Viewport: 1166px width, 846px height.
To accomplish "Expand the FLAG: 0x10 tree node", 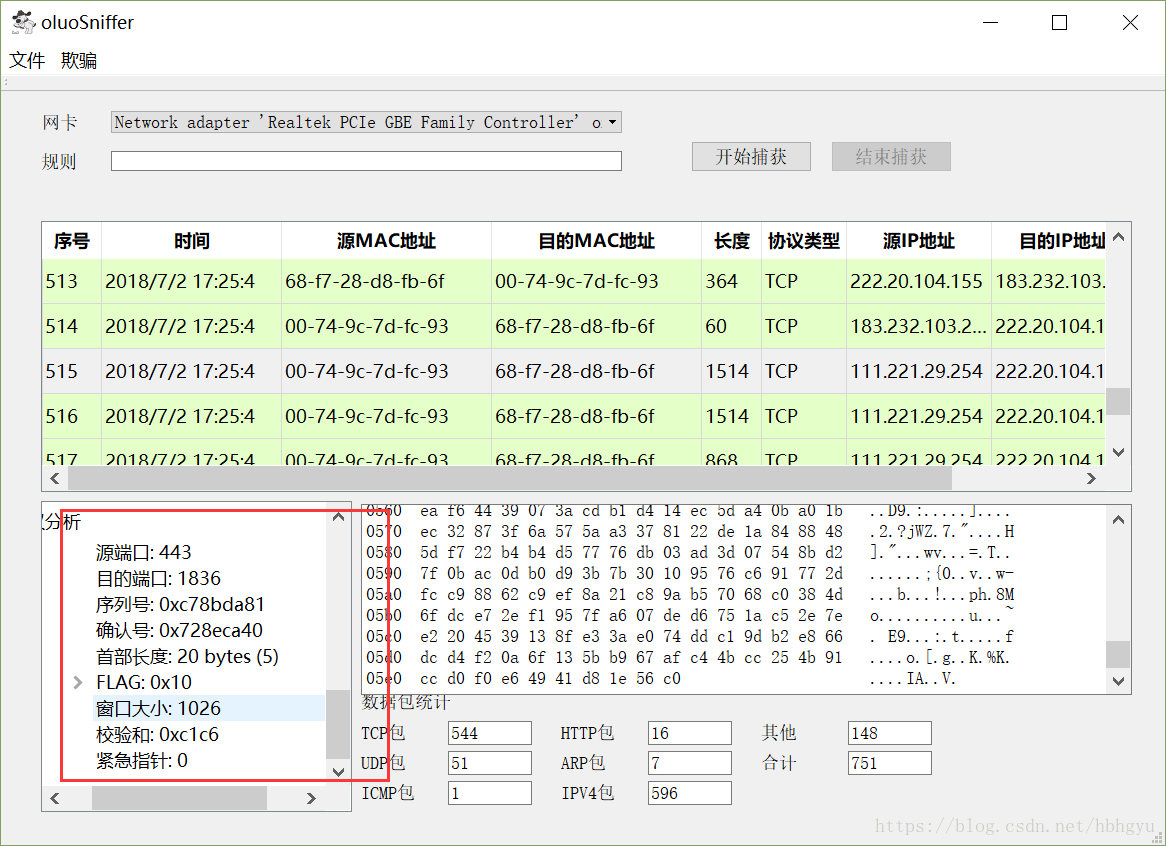I will [78, 682].
